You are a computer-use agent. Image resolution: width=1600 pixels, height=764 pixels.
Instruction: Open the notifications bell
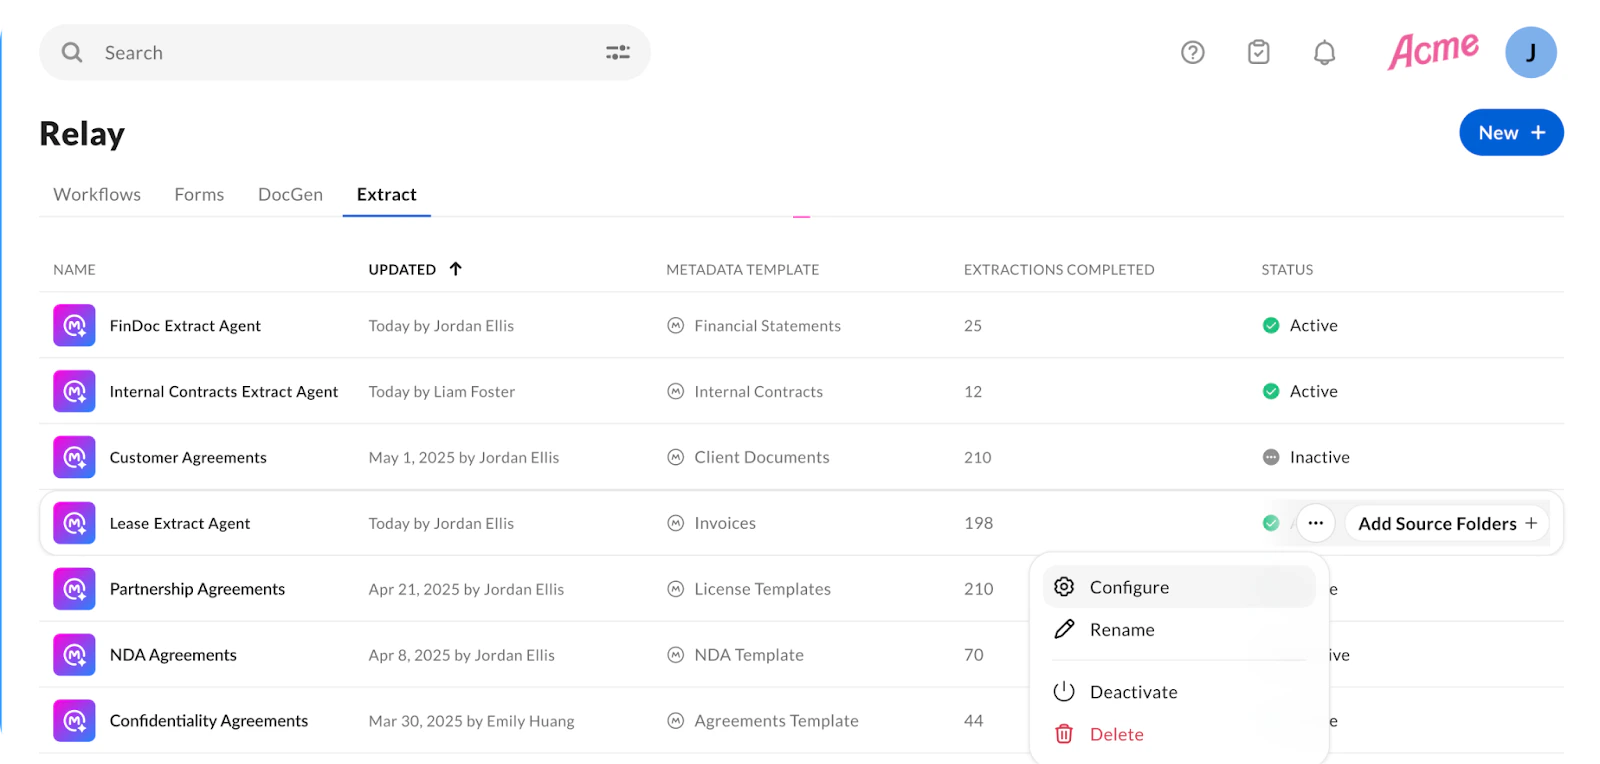point(1324,52)
